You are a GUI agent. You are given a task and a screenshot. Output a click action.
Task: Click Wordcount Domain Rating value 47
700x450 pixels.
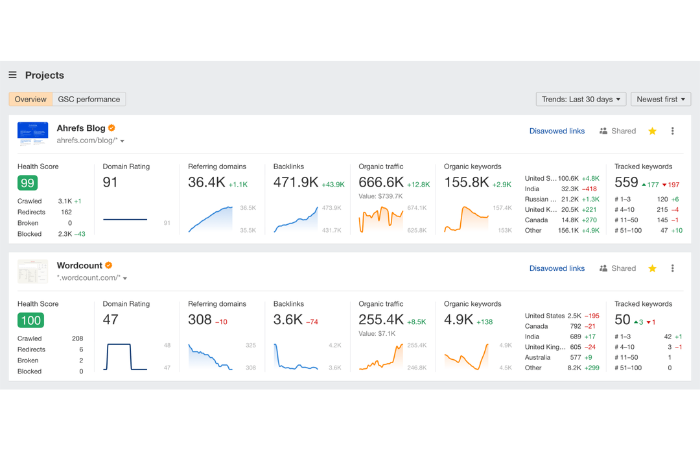pos(111,320)
